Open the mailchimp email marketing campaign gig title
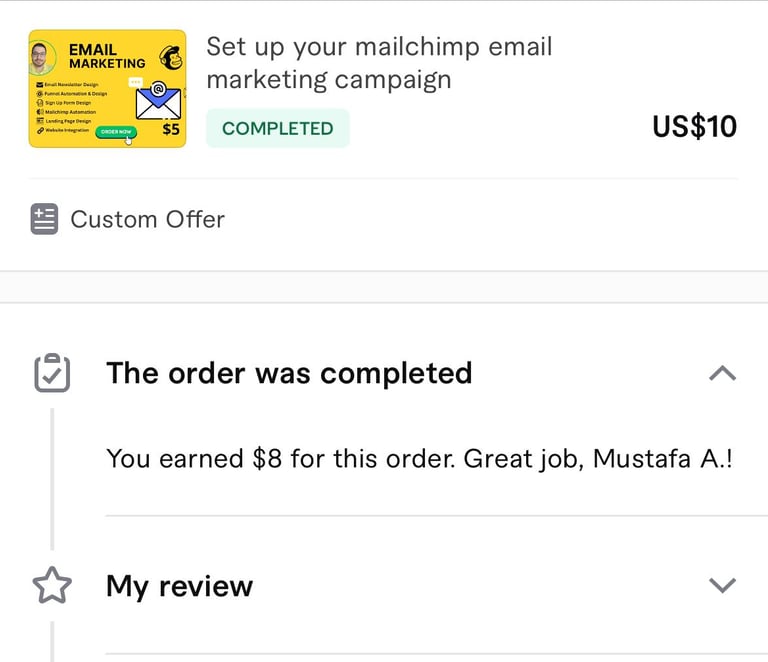 tap(379, 63)
